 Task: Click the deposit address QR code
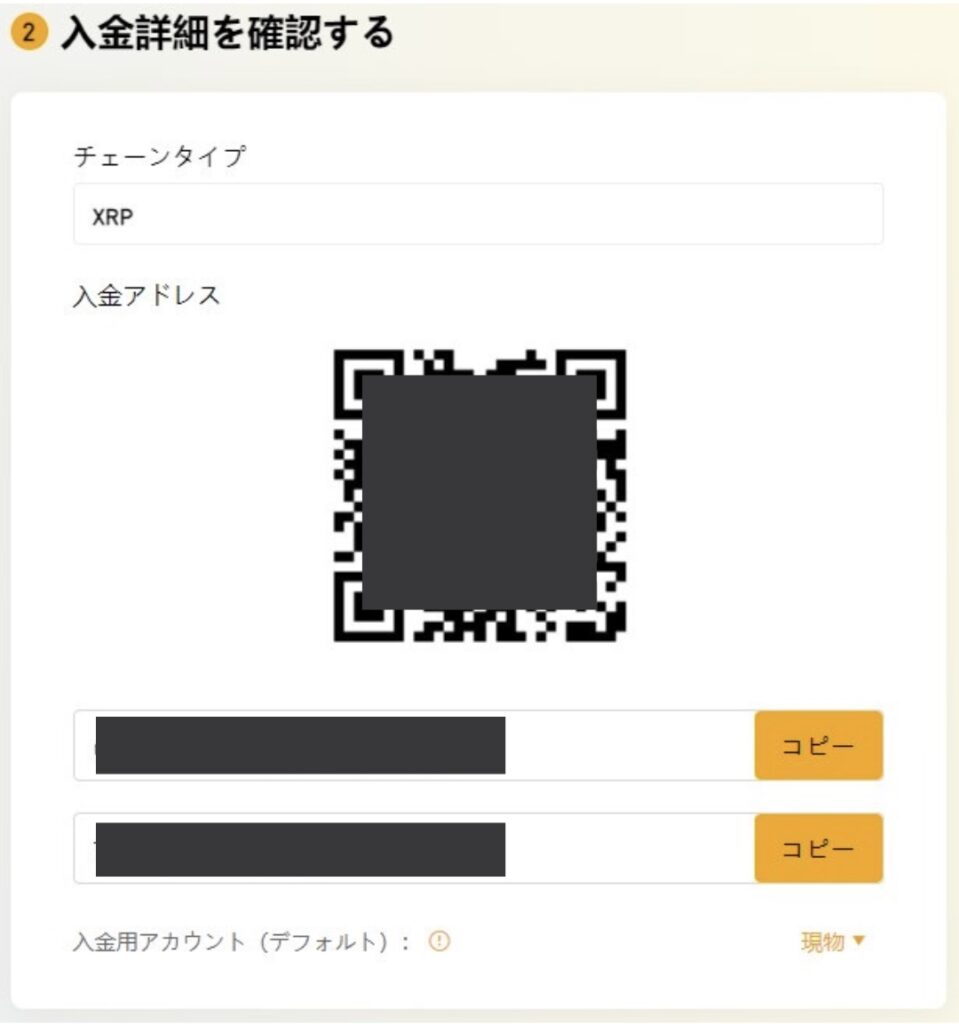480,496
